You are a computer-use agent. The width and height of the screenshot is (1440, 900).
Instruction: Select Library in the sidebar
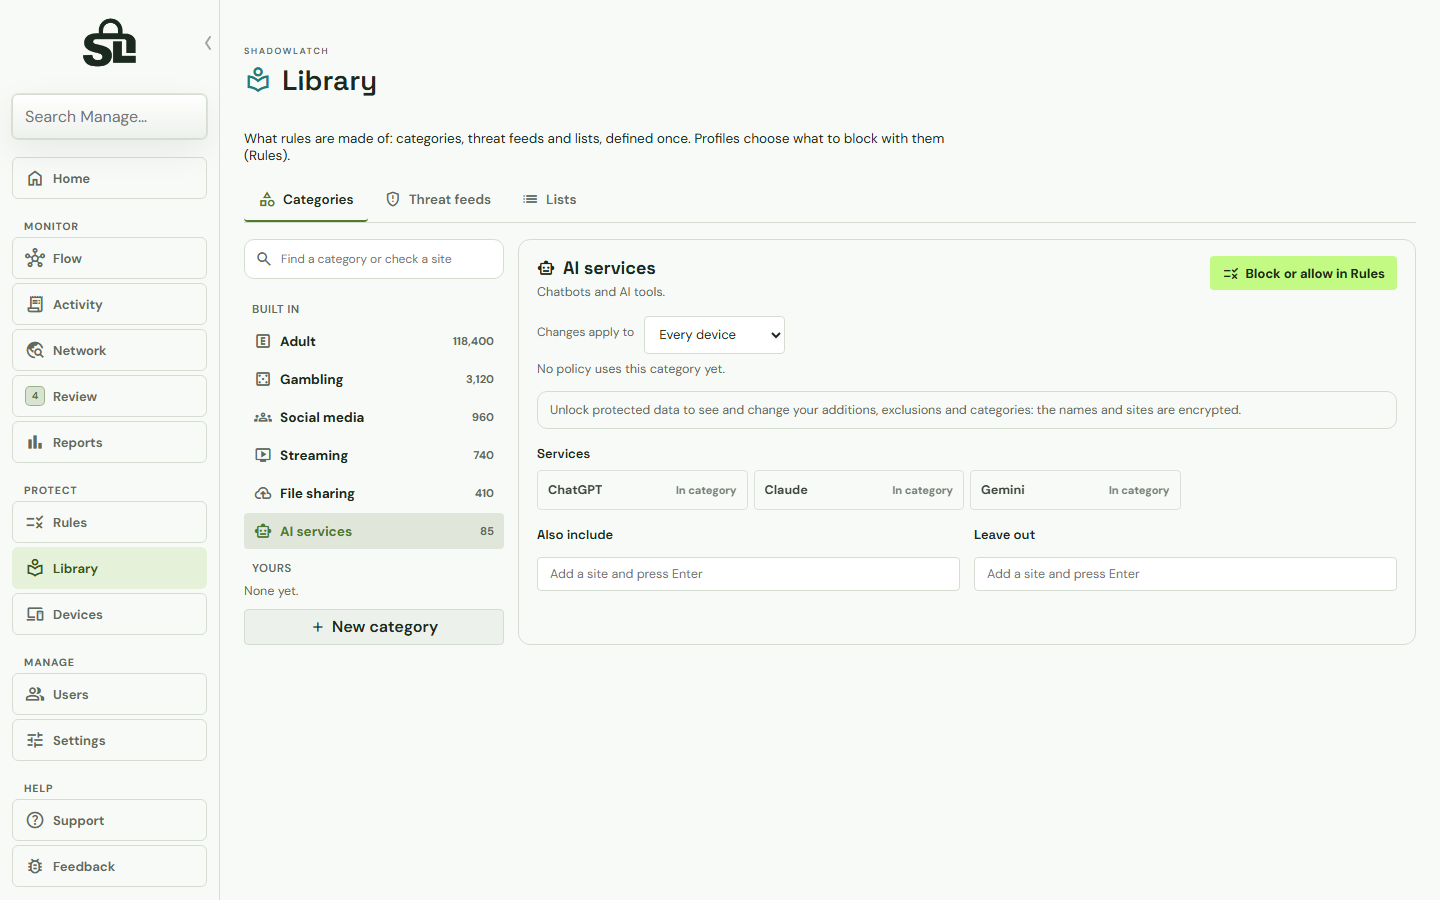109,568
